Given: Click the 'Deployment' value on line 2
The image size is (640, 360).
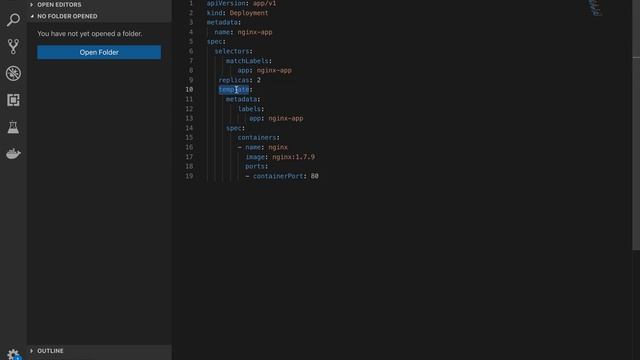Looking at the screenshot, I should coord(249,13).
